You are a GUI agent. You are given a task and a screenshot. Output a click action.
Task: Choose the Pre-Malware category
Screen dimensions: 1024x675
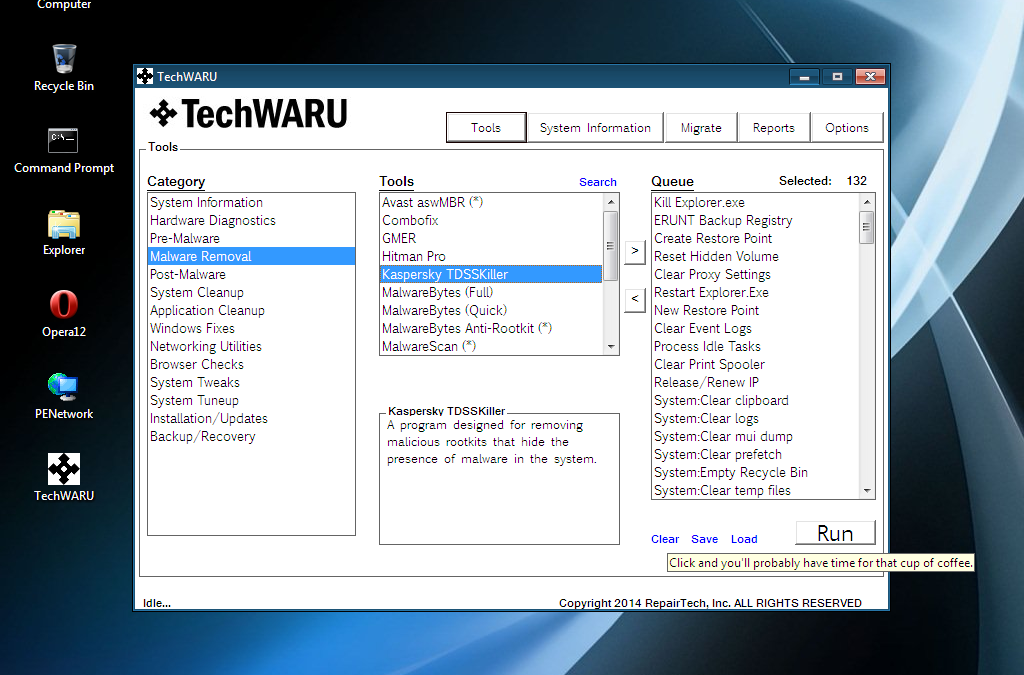click(251, 238)
